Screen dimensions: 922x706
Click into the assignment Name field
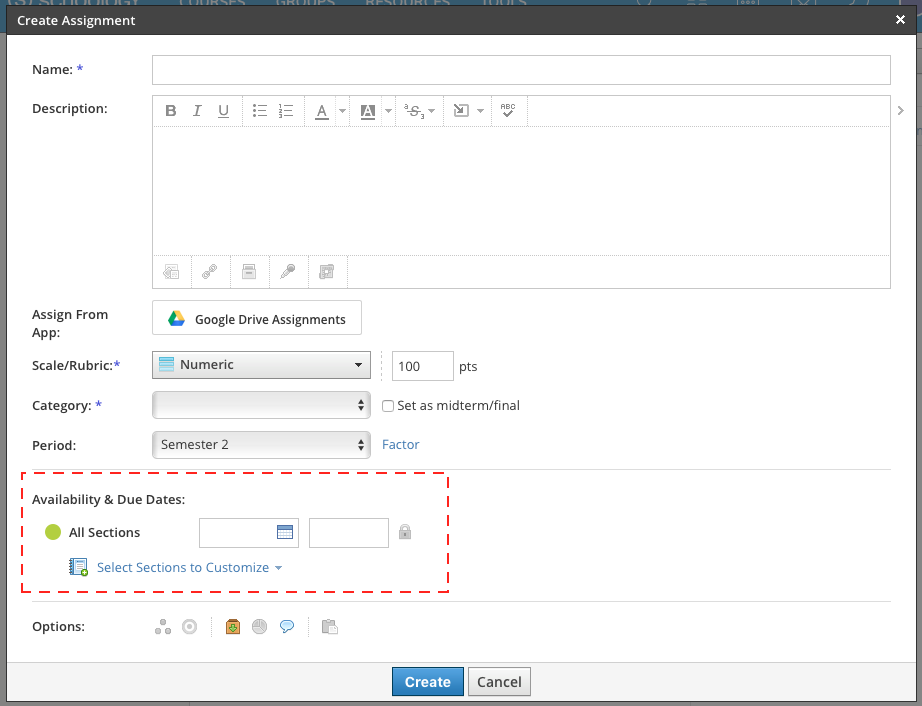(x=520, y=70)
